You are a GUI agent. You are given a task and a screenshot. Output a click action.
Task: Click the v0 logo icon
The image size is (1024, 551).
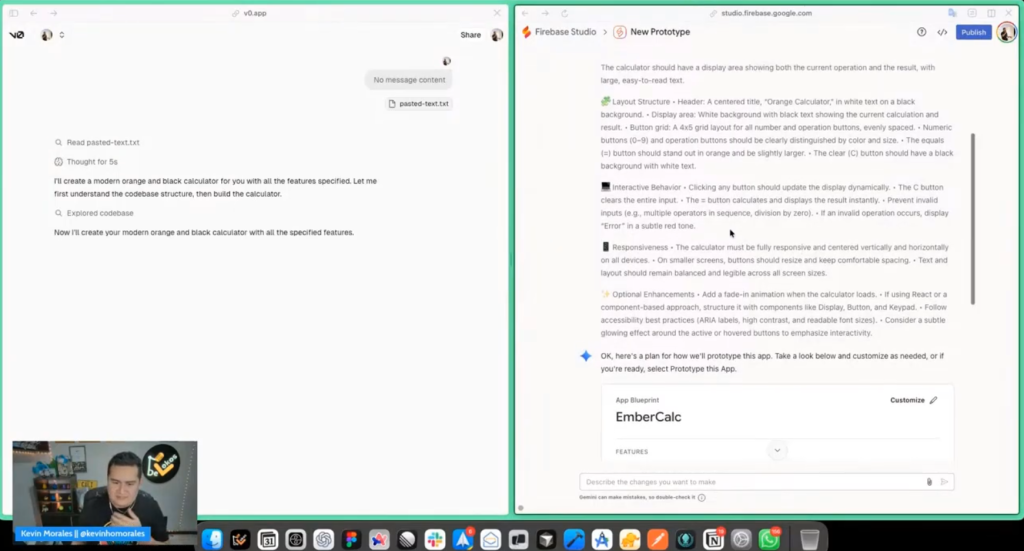pyautogui.click(x=17, y=35)
